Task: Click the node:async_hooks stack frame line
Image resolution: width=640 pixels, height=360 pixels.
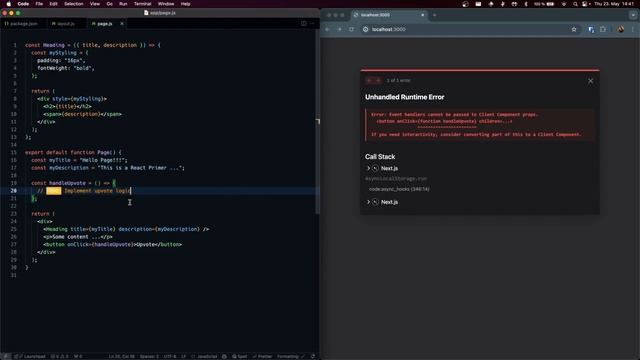Action: (399, 189)
